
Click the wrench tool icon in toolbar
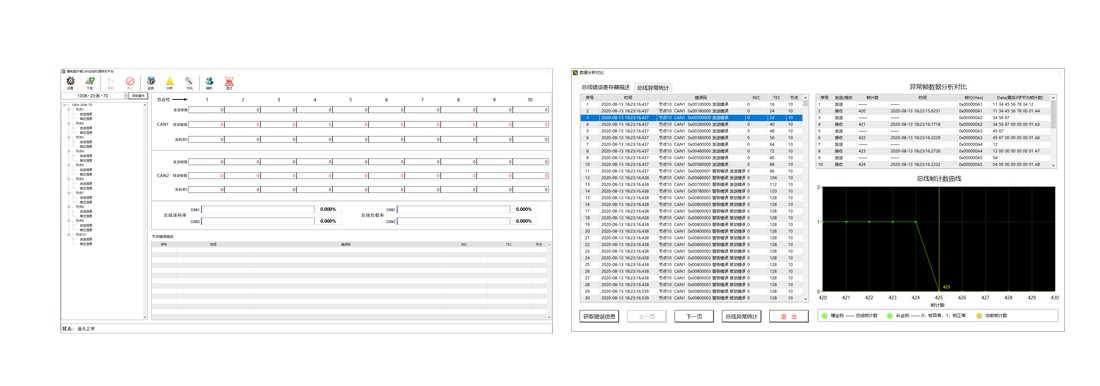(189, 81)
